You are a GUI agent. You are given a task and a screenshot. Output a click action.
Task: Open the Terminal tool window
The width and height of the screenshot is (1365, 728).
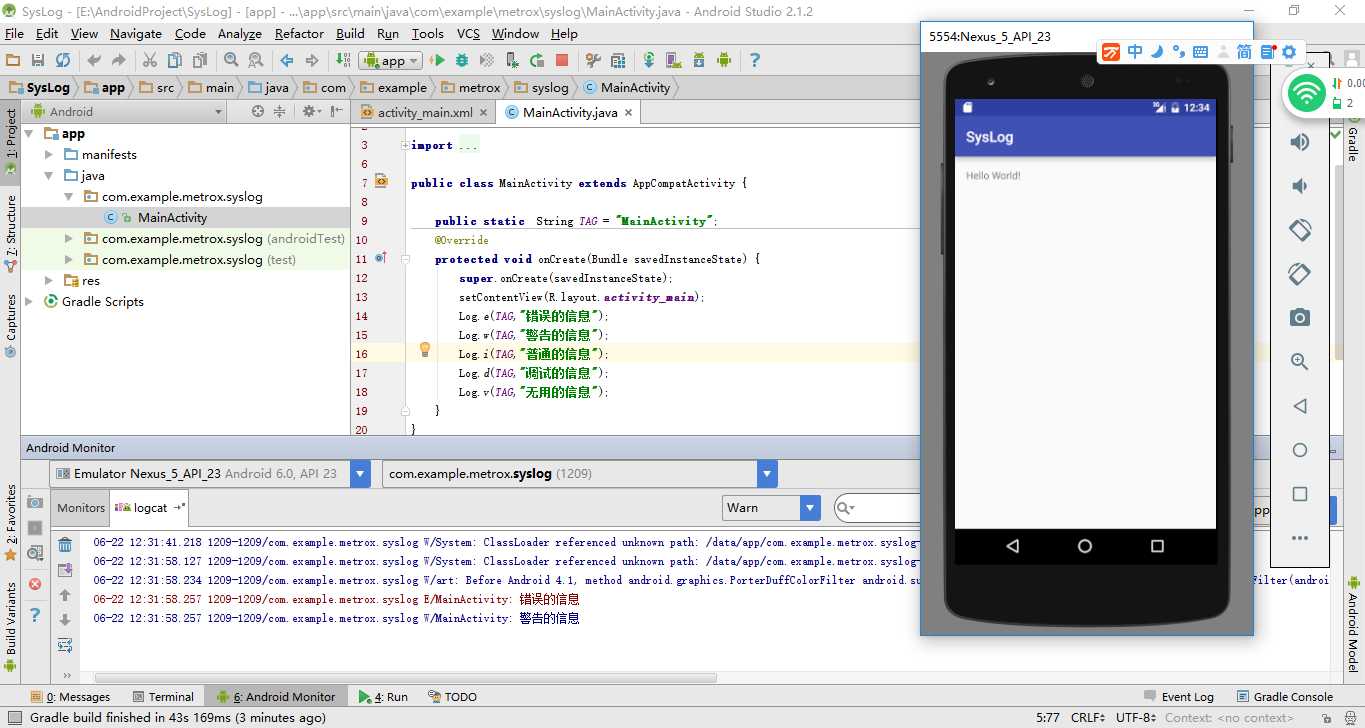(x=163, y=697)
